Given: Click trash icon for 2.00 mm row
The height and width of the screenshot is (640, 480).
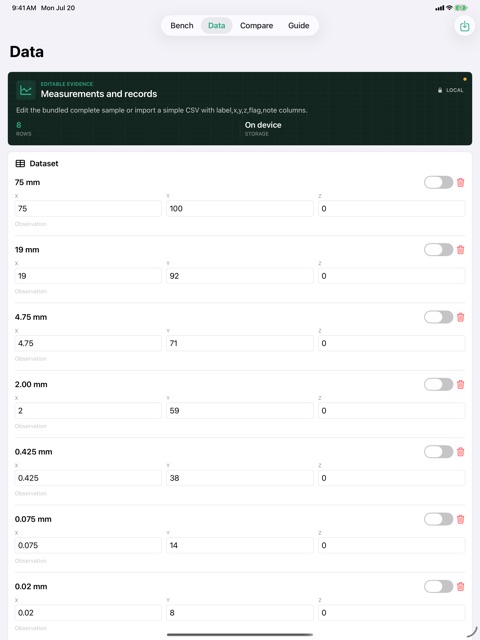Looking at the screenshot, I should coord(460,384).
